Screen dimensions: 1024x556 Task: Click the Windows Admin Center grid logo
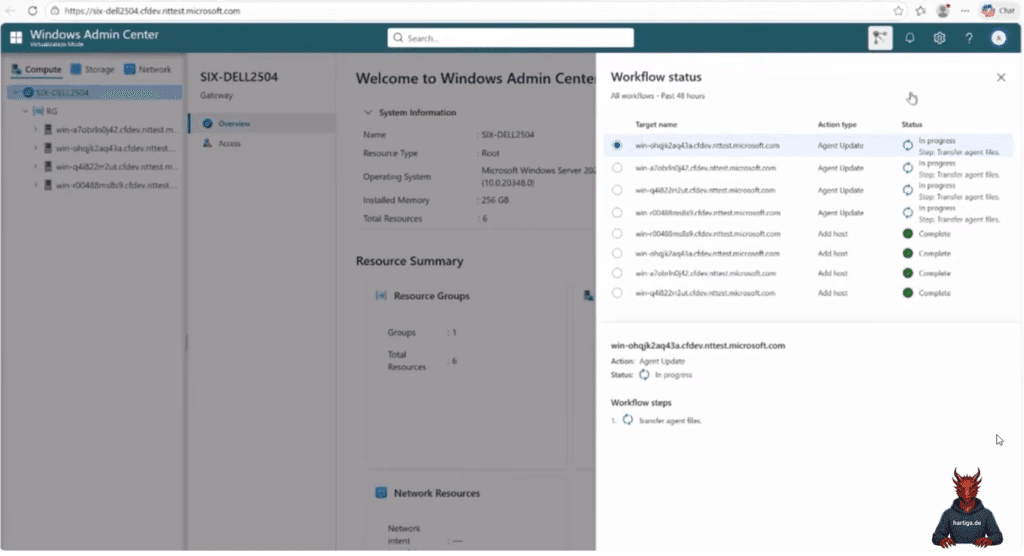[x=16, y=38]
